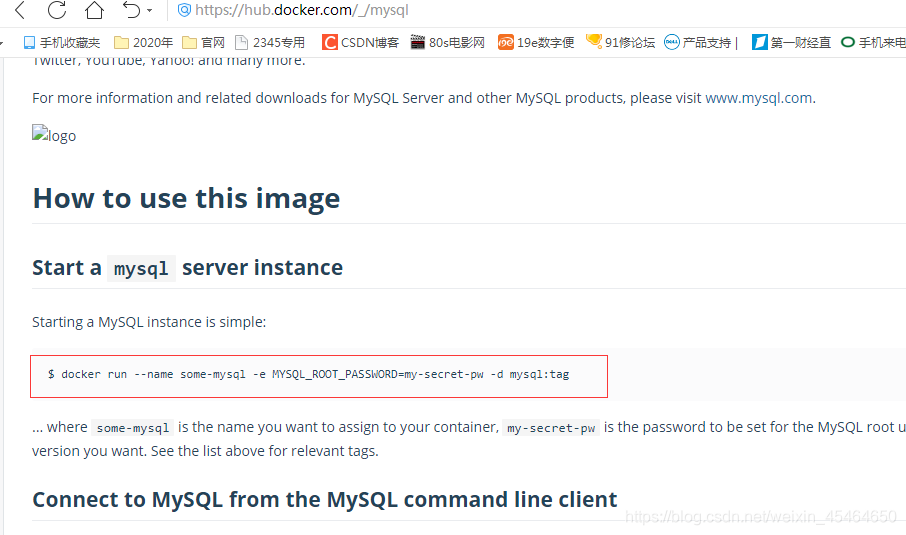The image size is (906, 535).
Task: Open the 19e数字便 bookmark
Action: tap(536, 42)
